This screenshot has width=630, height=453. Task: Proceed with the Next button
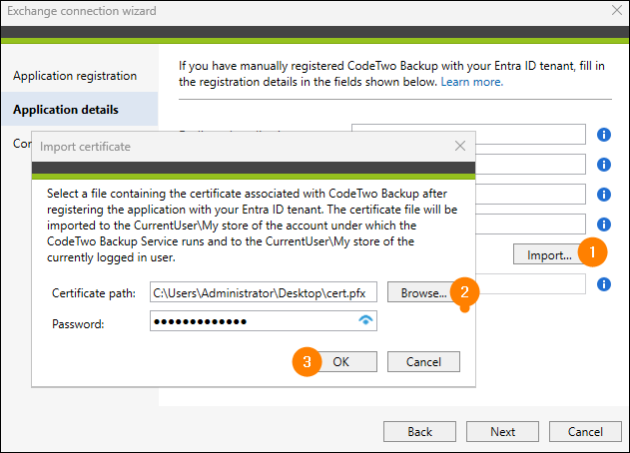tap(502, 432)
